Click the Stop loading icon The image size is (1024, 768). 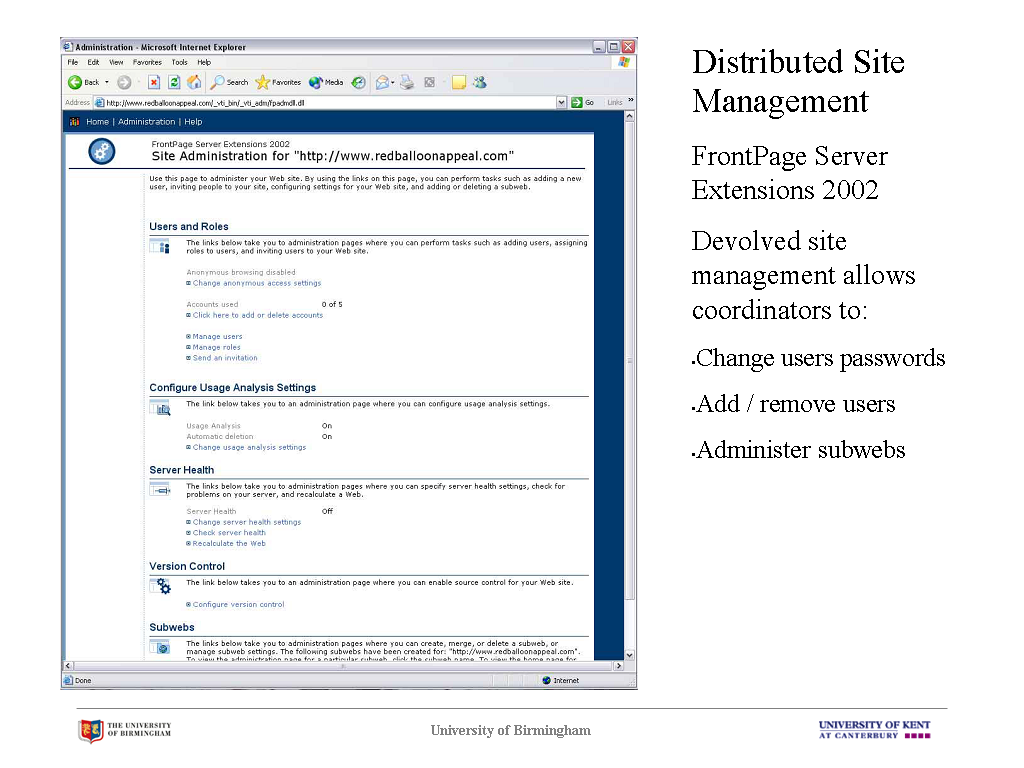coord(154,82)
